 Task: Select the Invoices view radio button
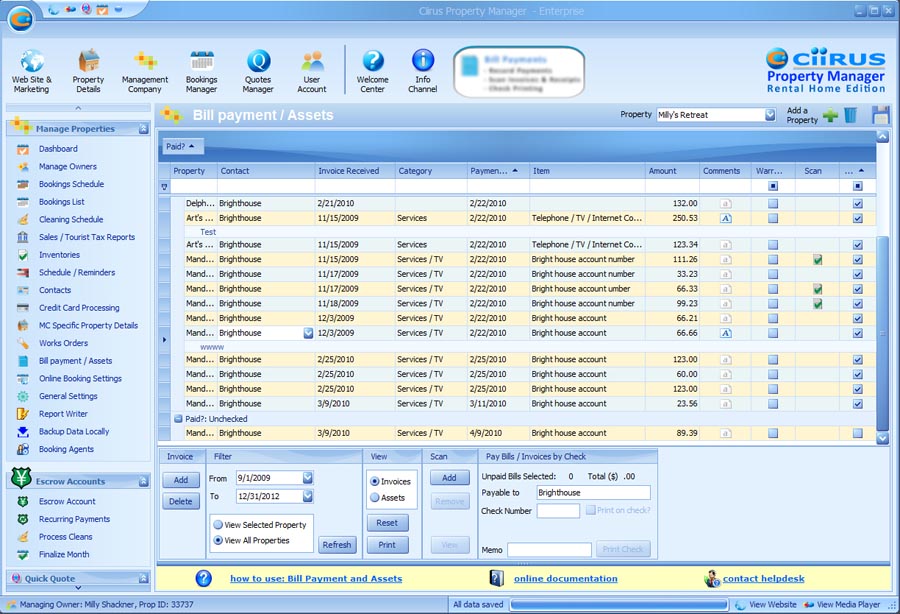375,481
